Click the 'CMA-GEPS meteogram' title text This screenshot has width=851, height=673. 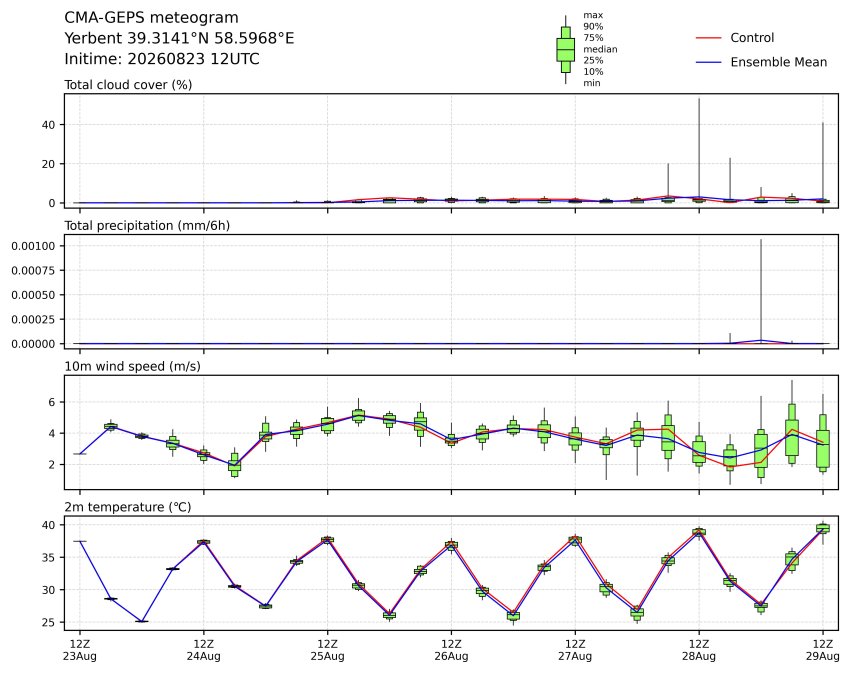(x=151, y=17)
